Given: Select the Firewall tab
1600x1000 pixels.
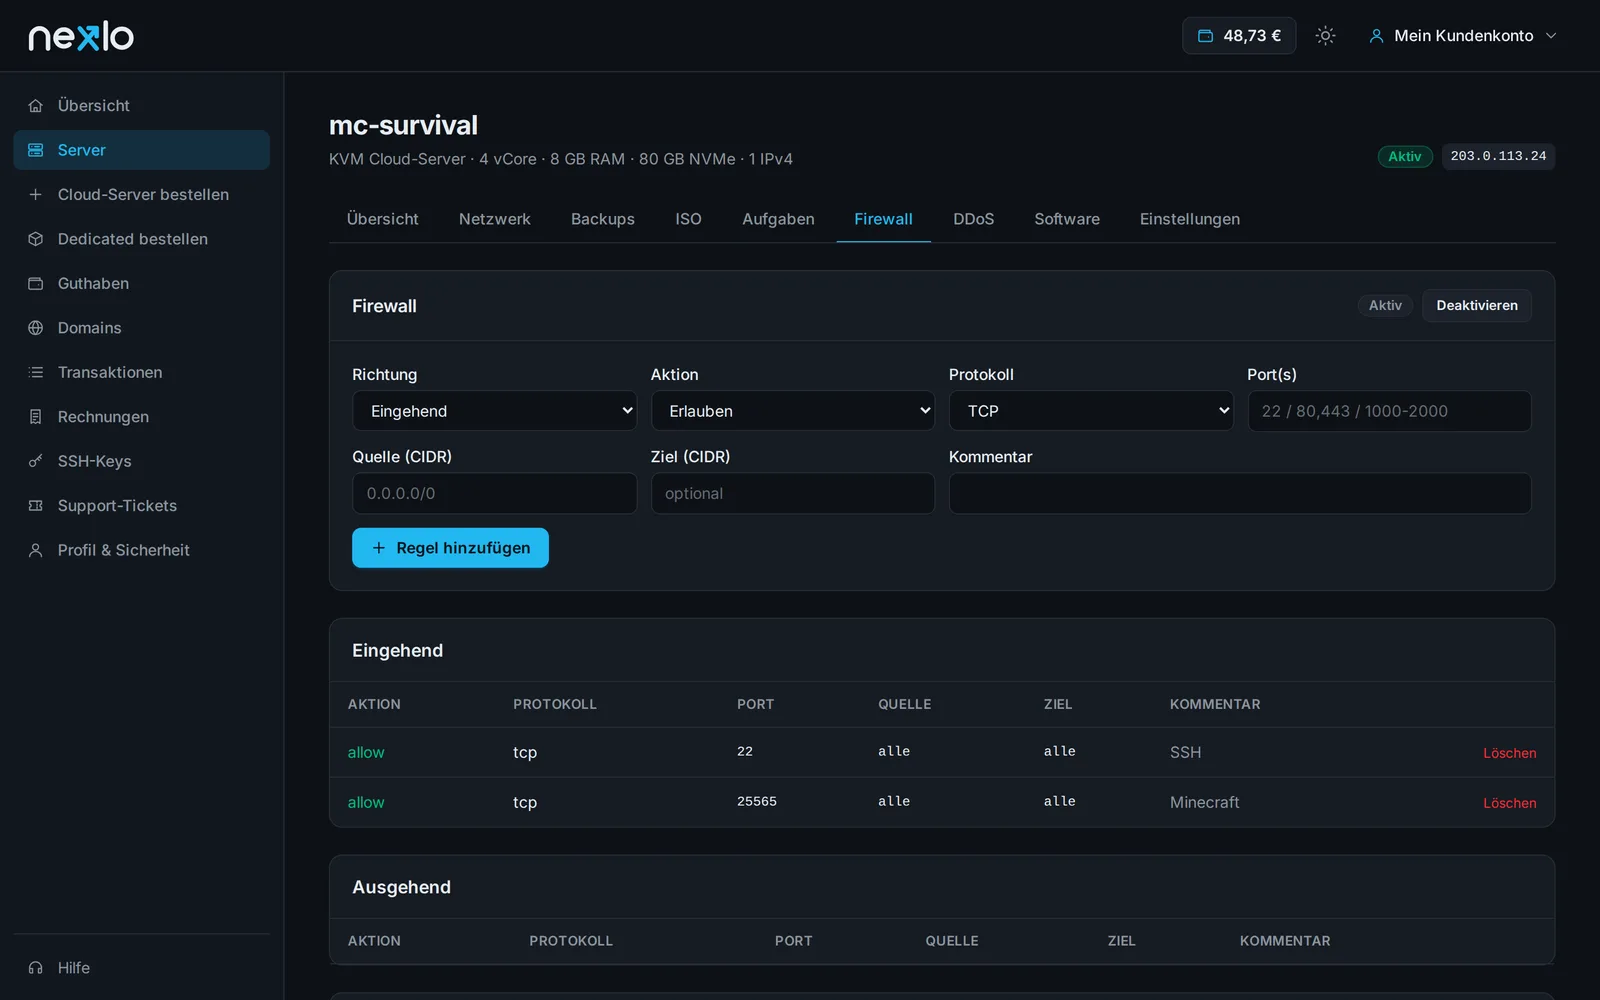Looking at the screenshot, I should click(x=883, y=219).
